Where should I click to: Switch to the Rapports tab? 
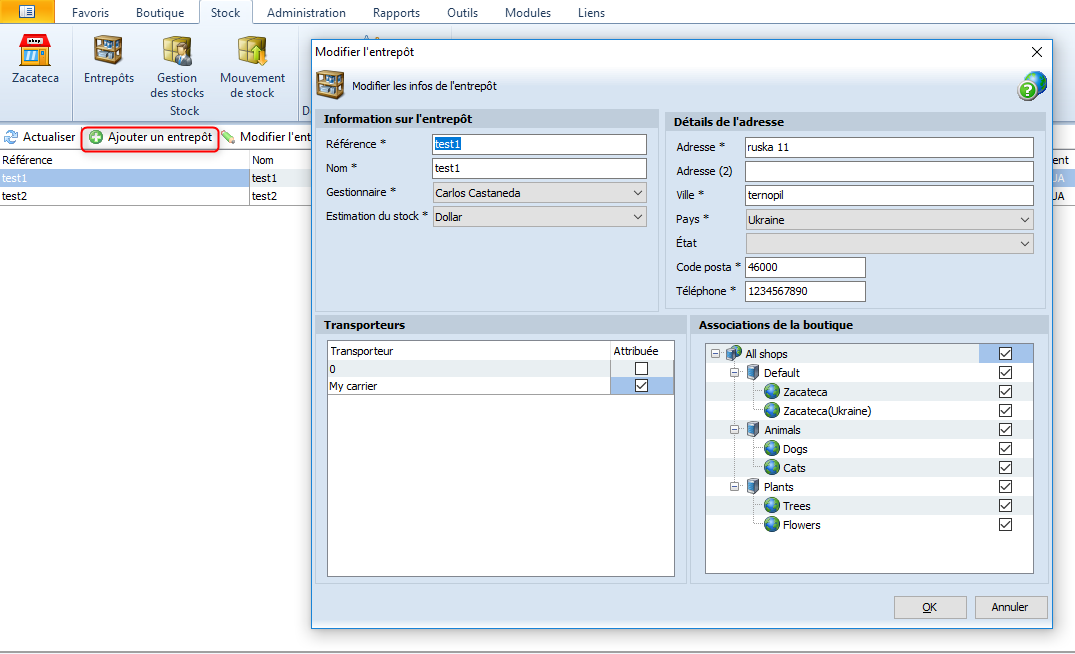[x=396, y=12]
